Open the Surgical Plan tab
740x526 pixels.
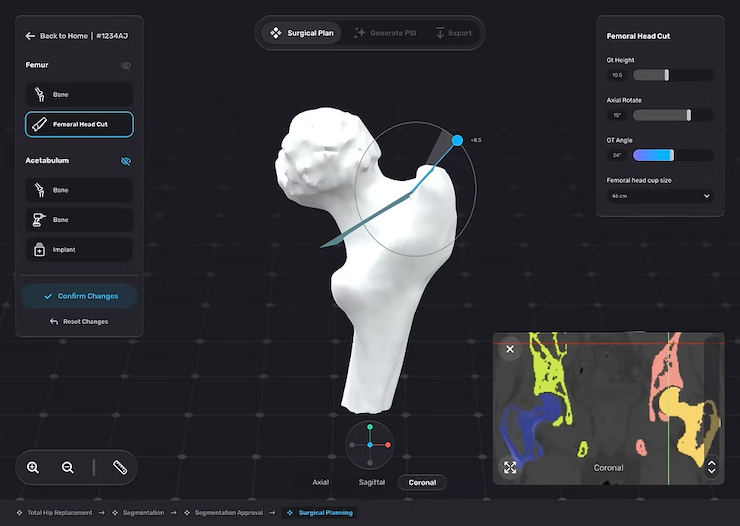[301, 33]
